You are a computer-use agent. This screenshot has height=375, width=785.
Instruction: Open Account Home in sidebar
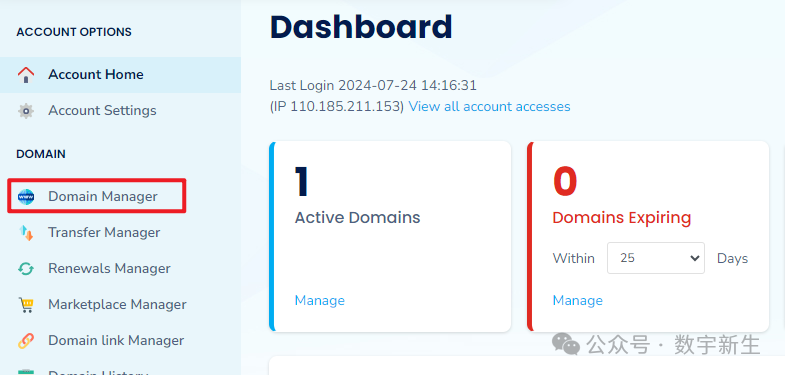point(120,75)
